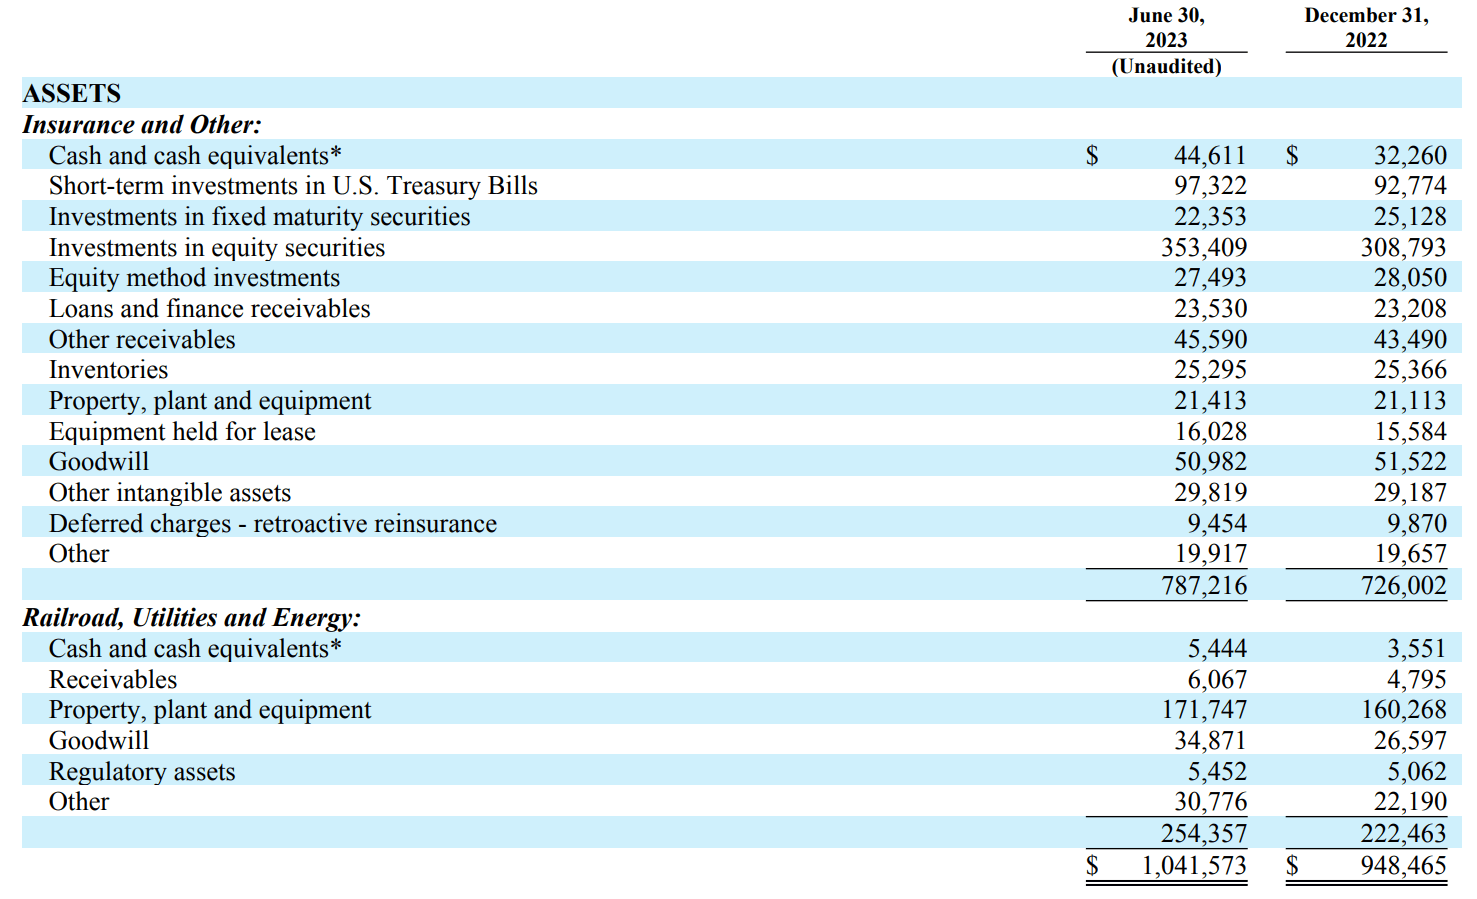This screenshot has width=1477, height=899.
Task: Select the subtotal 254,357
Action: coord(1204,834)
